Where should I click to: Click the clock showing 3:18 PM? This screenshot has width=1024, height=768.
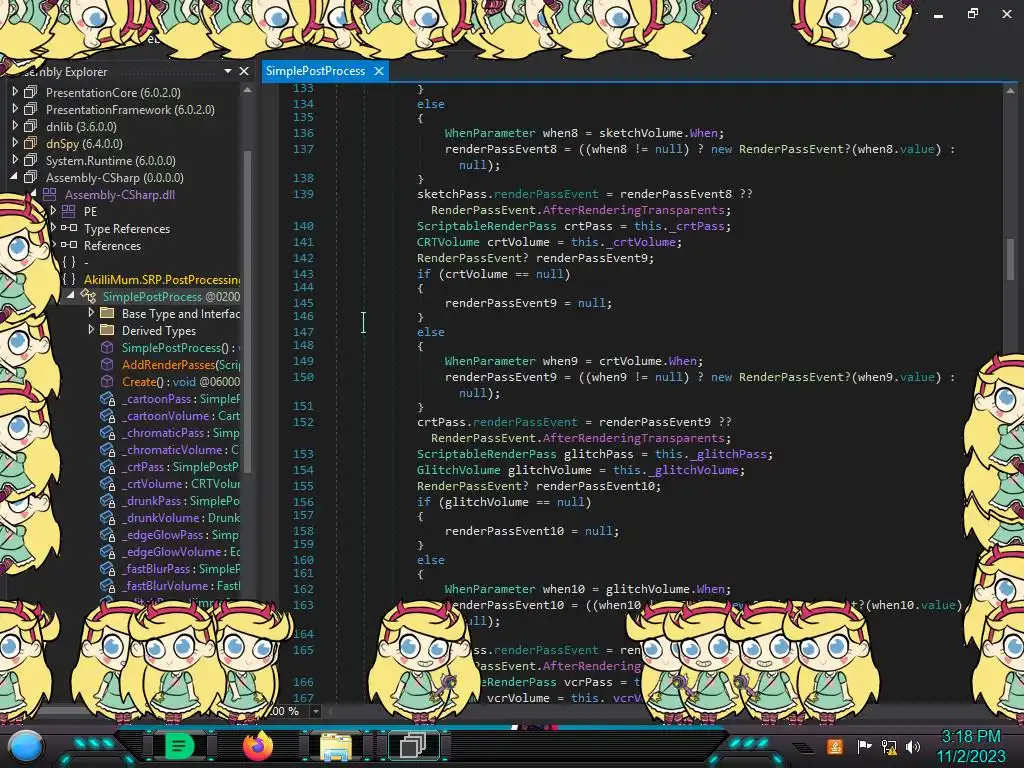970,737
